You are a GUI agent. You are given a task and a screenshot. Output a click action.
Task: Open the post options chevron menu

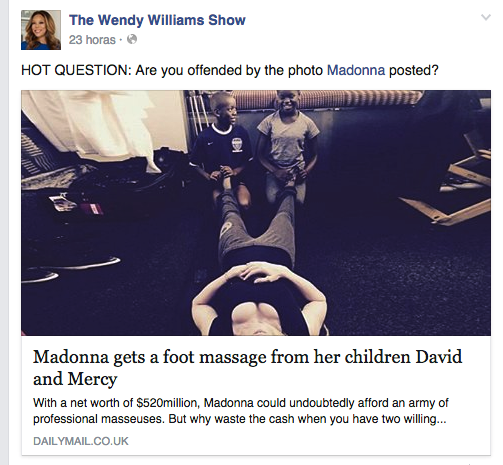tap(486, 17)
